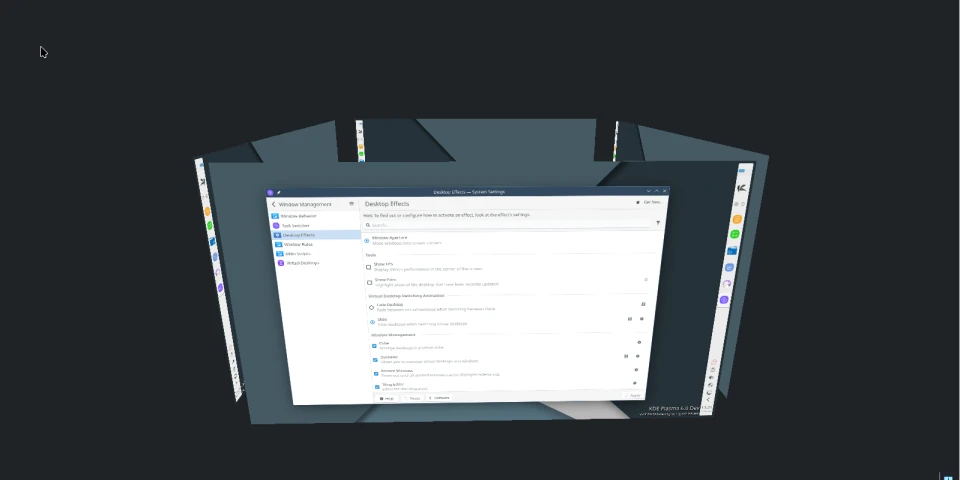Screen dimensions: 960x480
Task: Click the Help button
Action: (386, 398)
